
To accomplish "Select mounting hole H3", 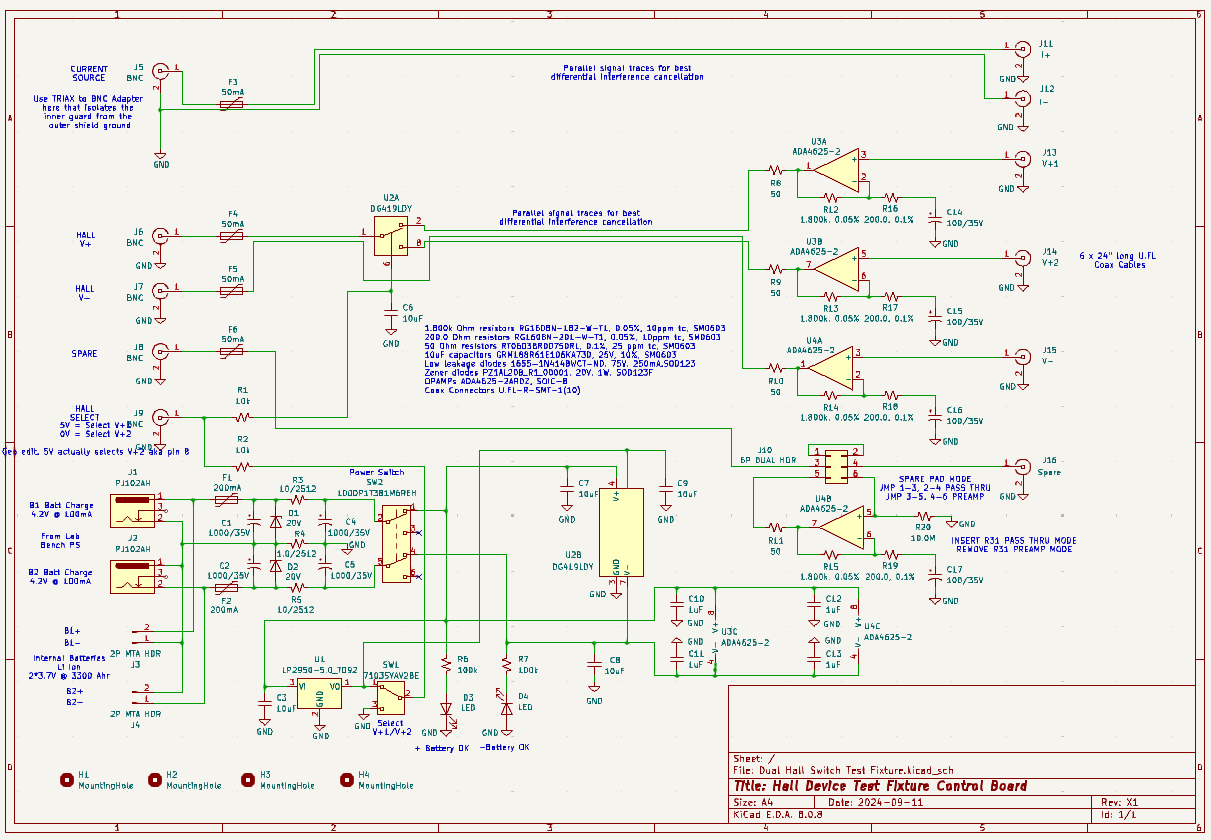I will point(249,779).
